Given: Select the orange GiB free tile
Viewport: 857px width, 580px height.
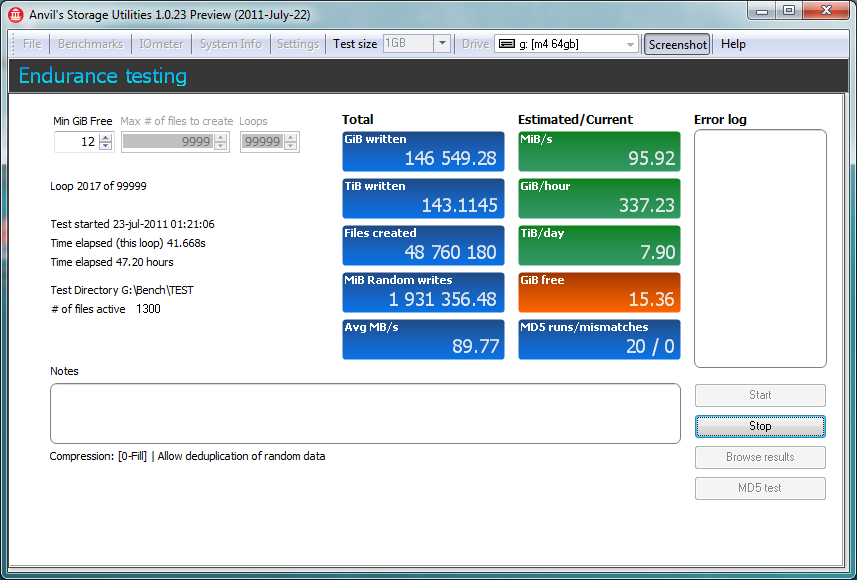Looking at the screenshot, I should [599, 292].
